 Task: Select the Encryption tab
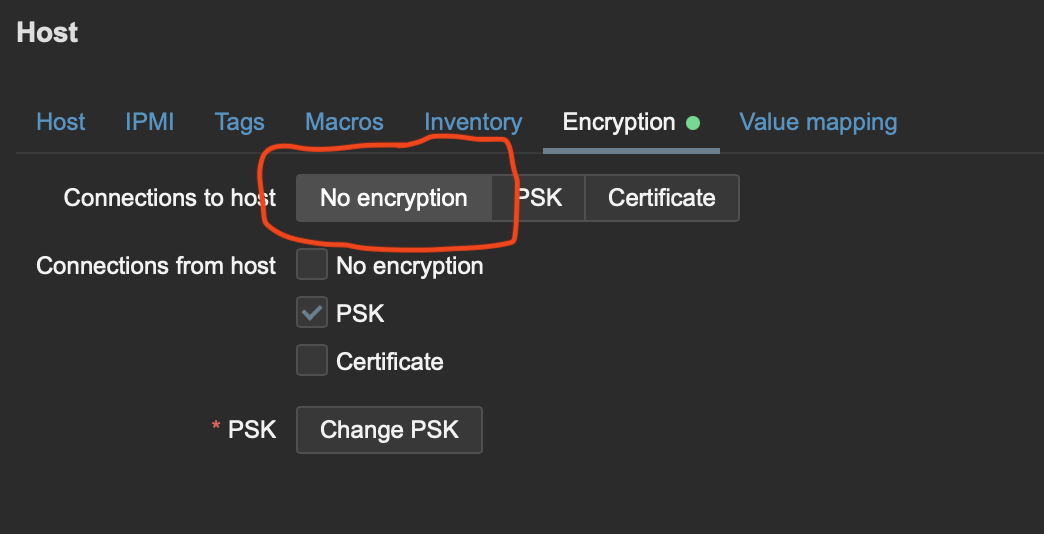coord(619,122)
